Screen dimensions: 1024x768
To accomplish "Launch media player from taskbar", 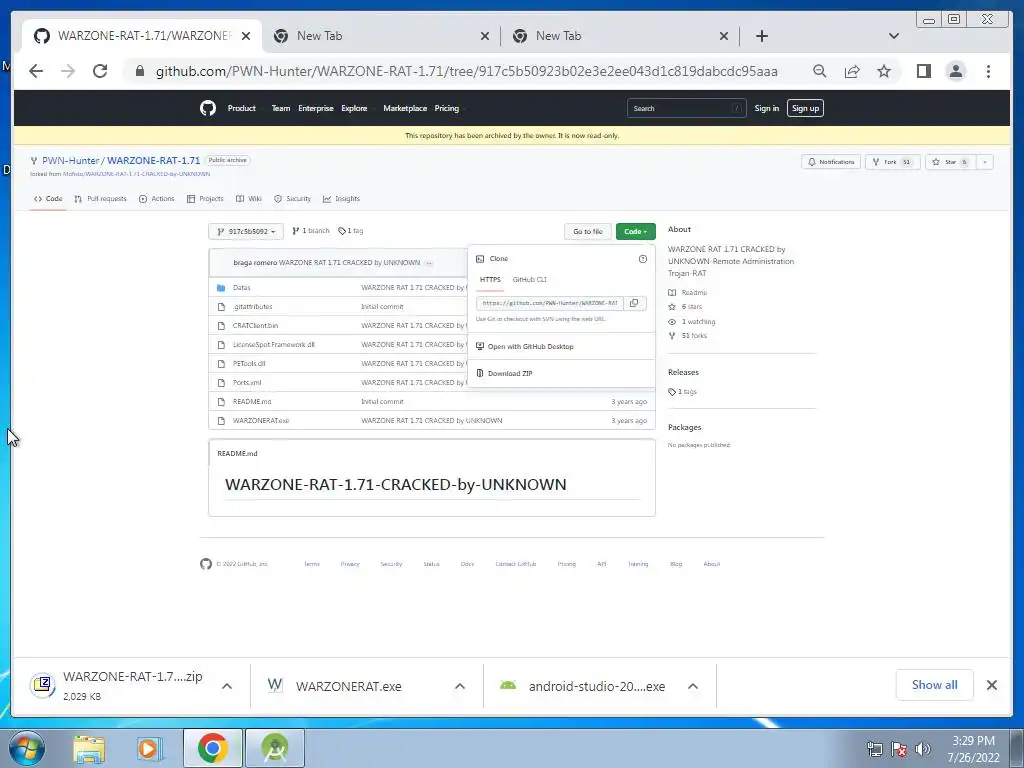I will tap(149, 748).
